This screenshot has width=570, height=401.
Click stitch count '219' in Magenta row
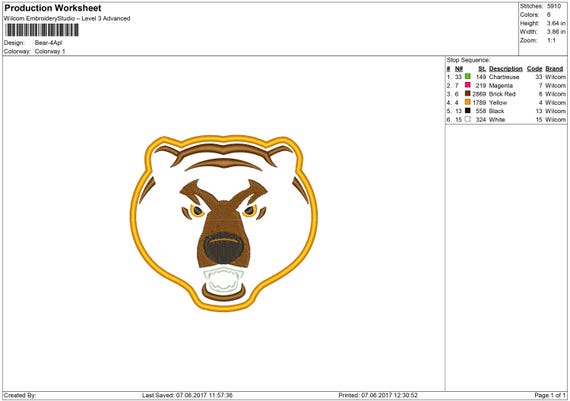point(481,86)
